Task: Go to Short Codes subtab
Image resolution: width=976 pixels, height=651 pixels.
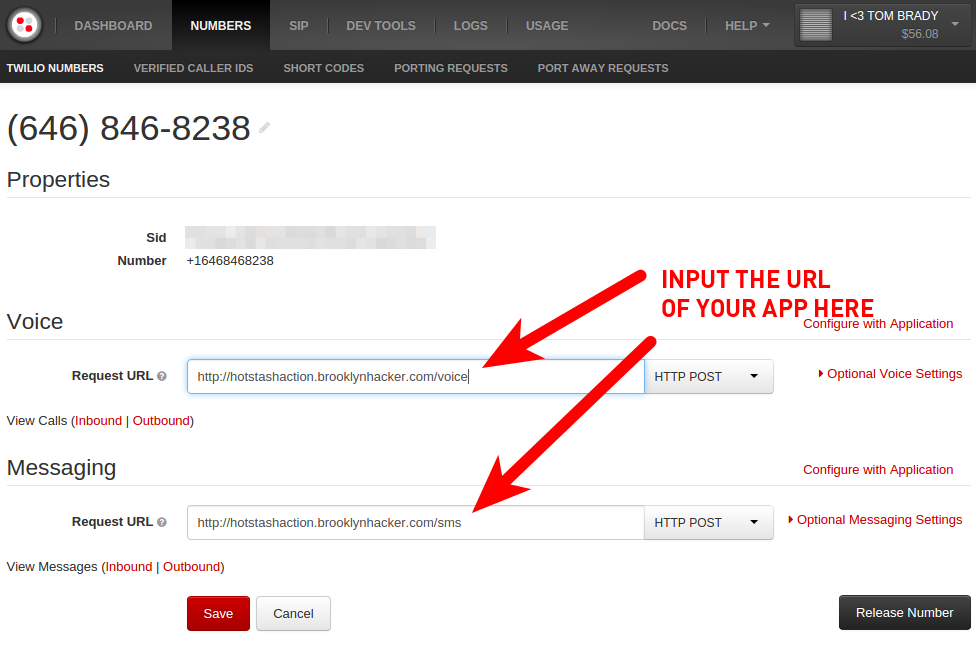Action: pyautogui.click(x=324, y=68)
